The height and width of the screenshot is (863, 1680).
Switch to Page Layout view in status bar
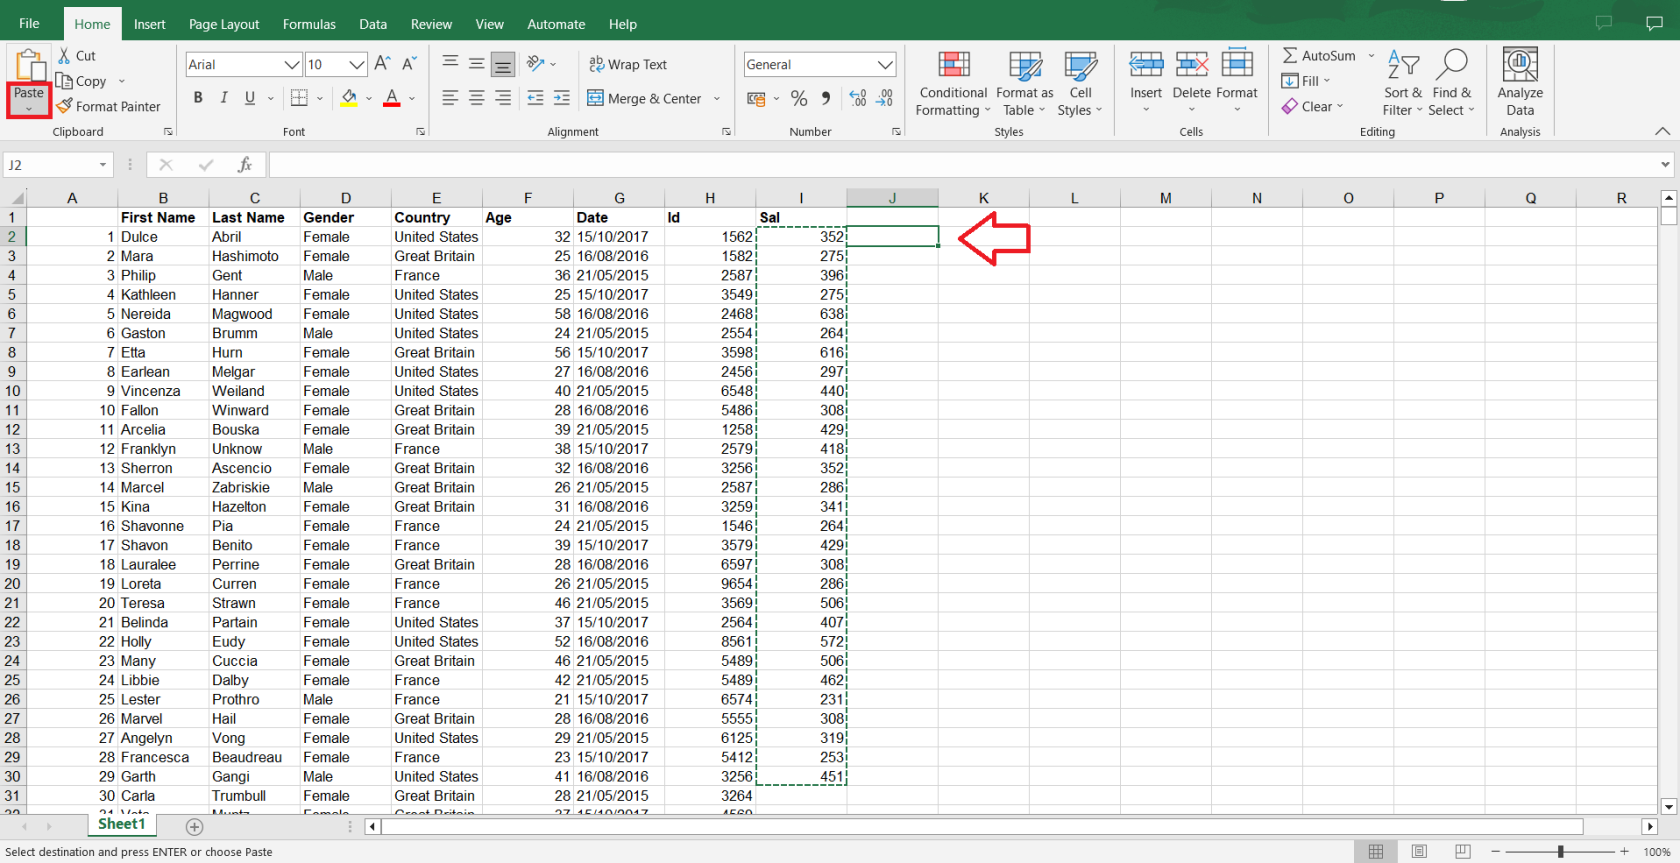pyautogui.click(x=1419, y=852)
